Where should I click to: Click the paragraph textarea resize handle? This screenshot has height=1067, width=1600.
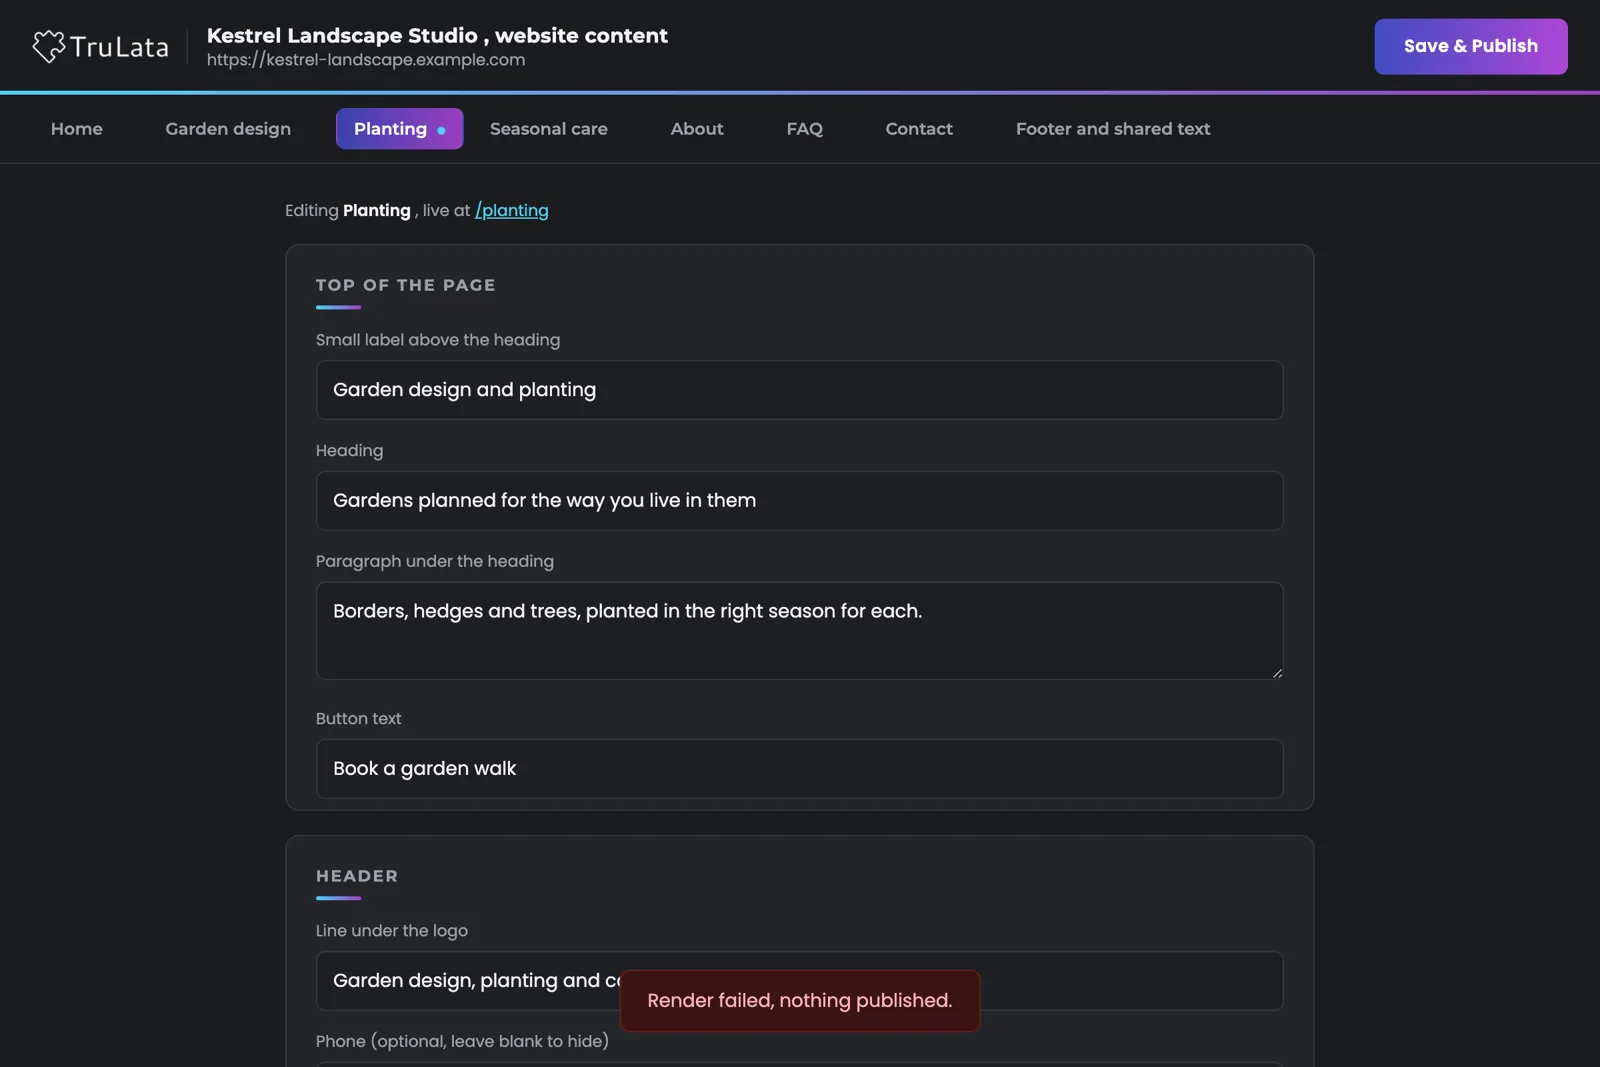pos(1277,673)
